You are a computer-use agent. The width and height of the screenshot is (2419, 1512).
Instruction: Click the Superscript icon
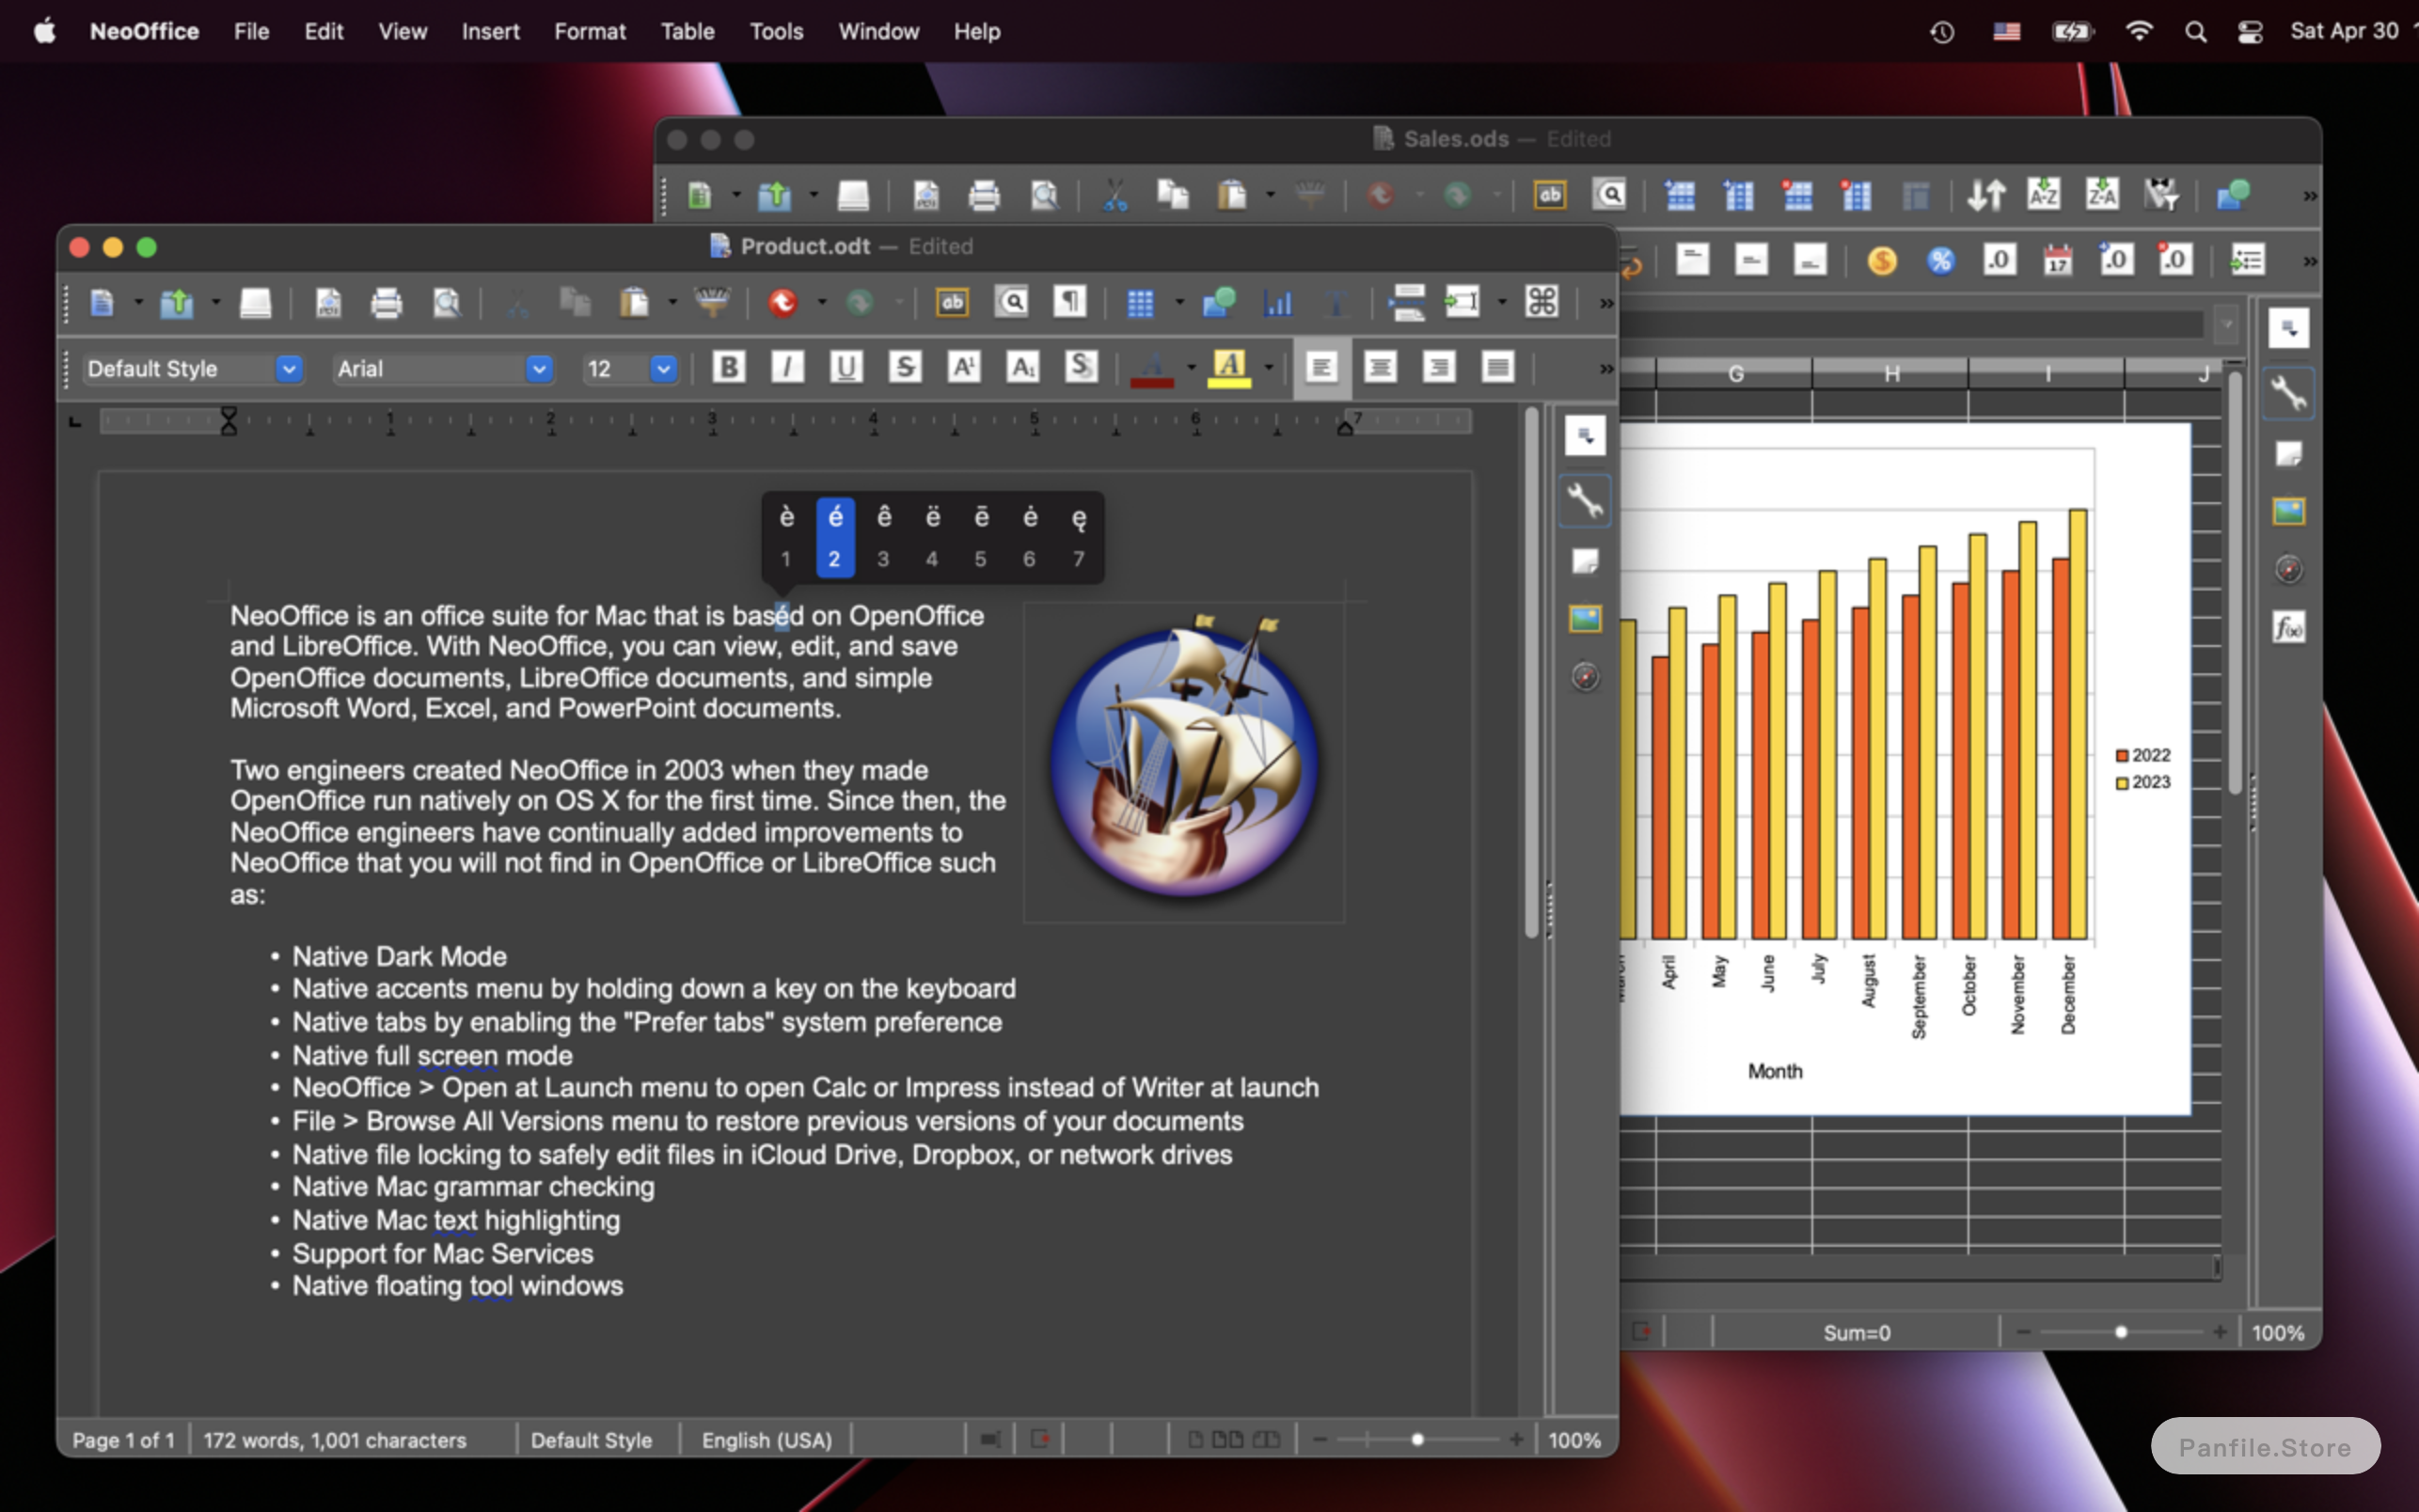click(x=964, y=367)
